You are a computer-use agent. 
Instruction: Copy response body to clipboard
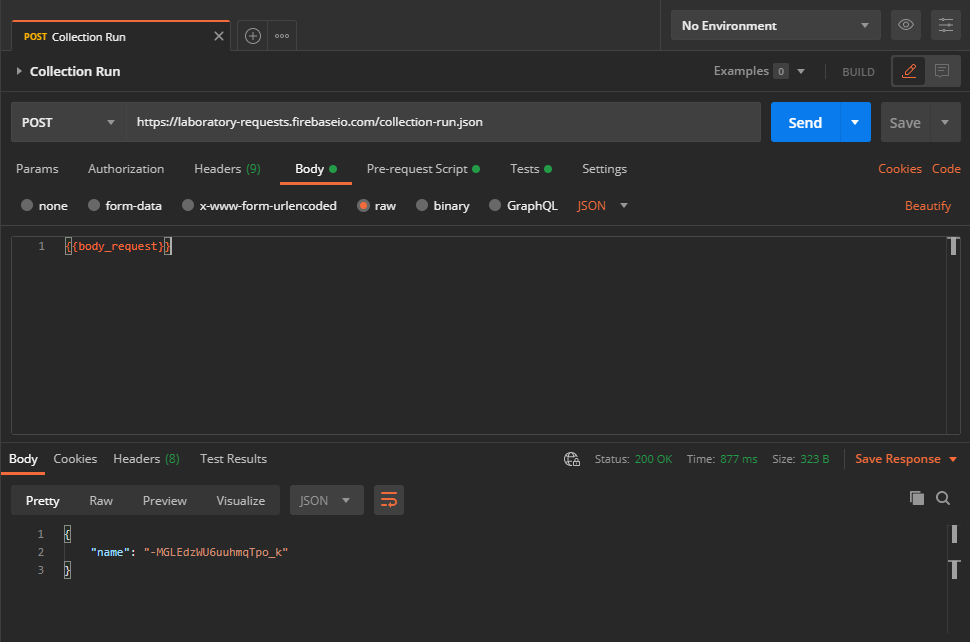click(x=917, y=498)
